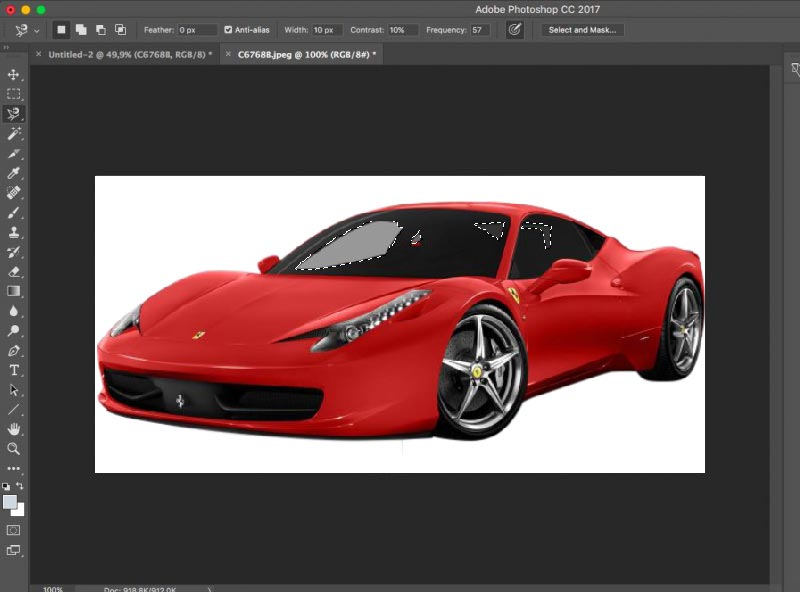The height and width of the screenshot is (592, 800).
Task: Select the Gradient tool
Action: tap(14, 291)
